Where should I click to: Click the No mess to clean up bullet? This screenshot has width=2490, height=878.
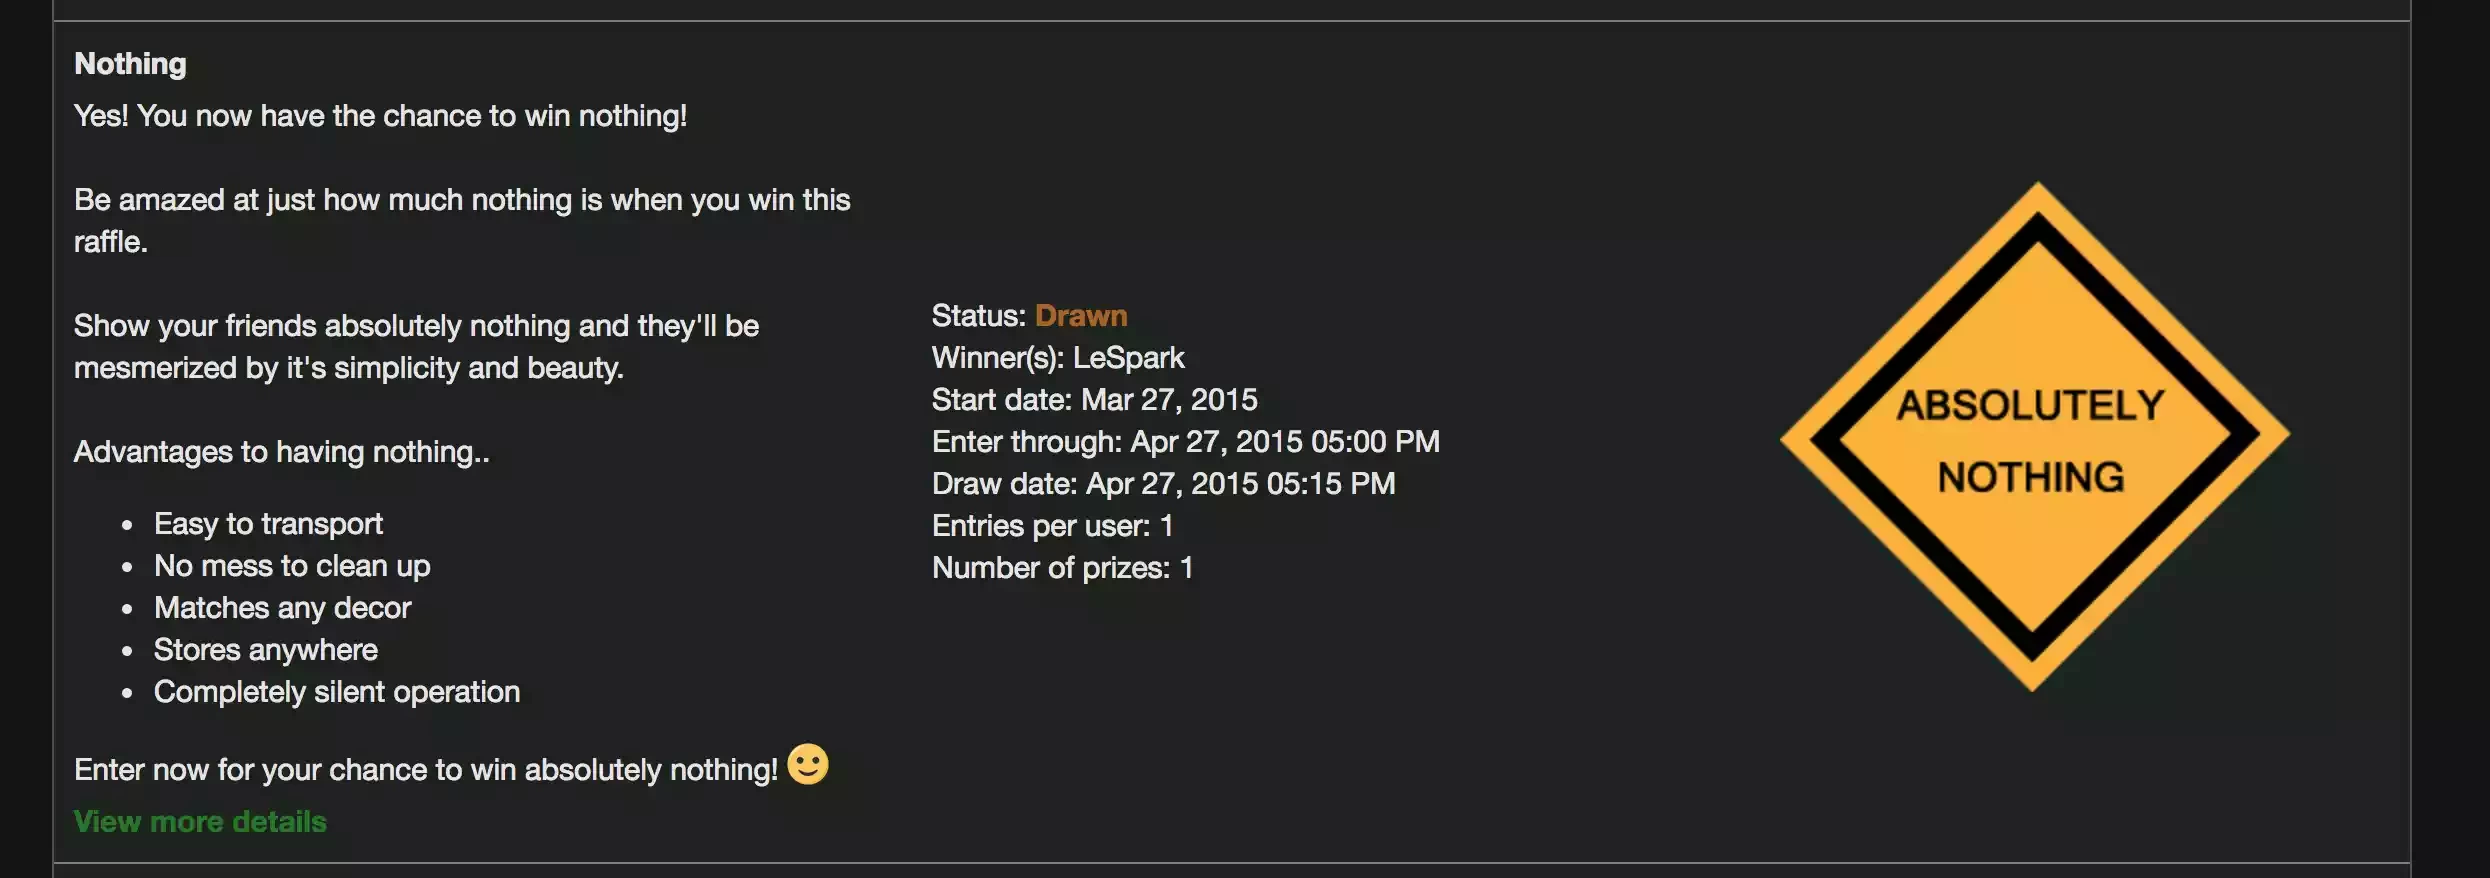(292, 566)
